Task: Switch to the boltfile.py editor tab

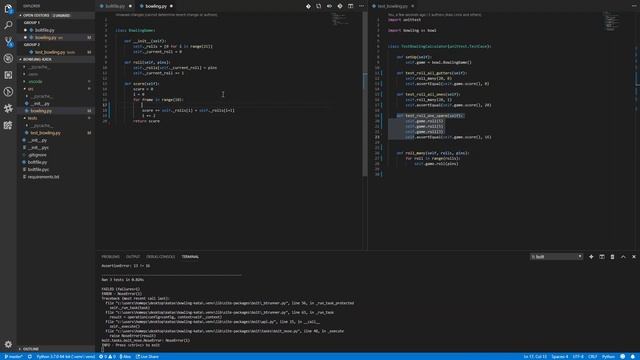Action: pos(116,6)
